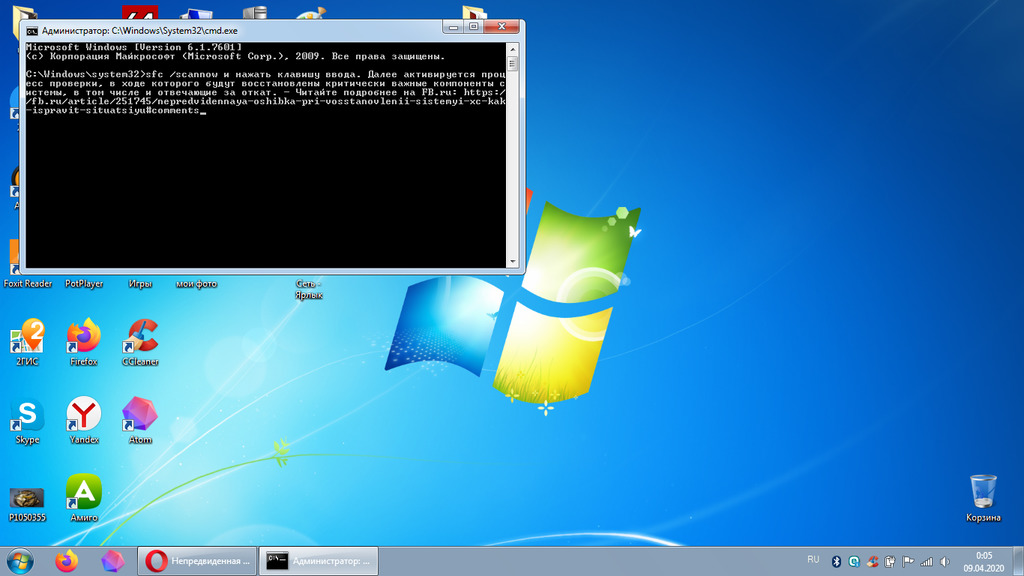Open the clock showing 0:05 and date

point(984,562)
